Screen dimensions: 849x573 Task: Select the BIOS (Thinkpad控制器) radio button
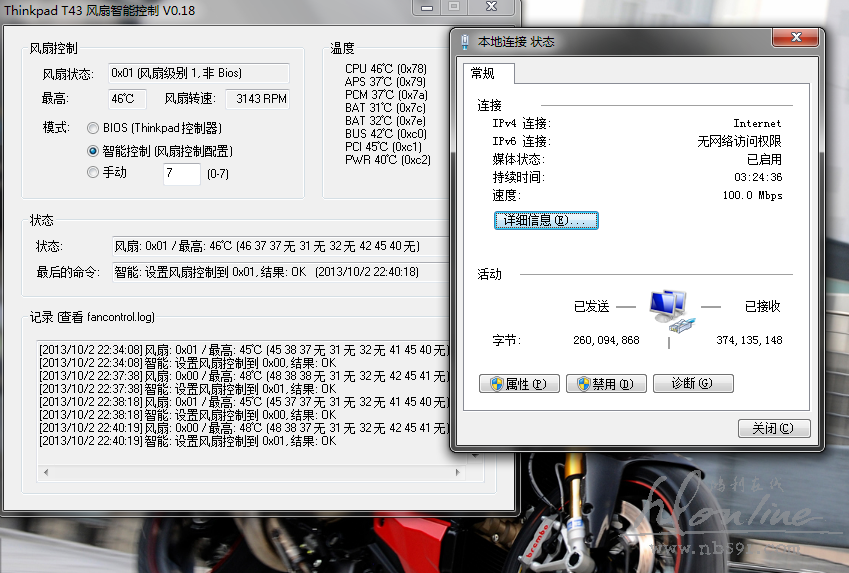94,128
